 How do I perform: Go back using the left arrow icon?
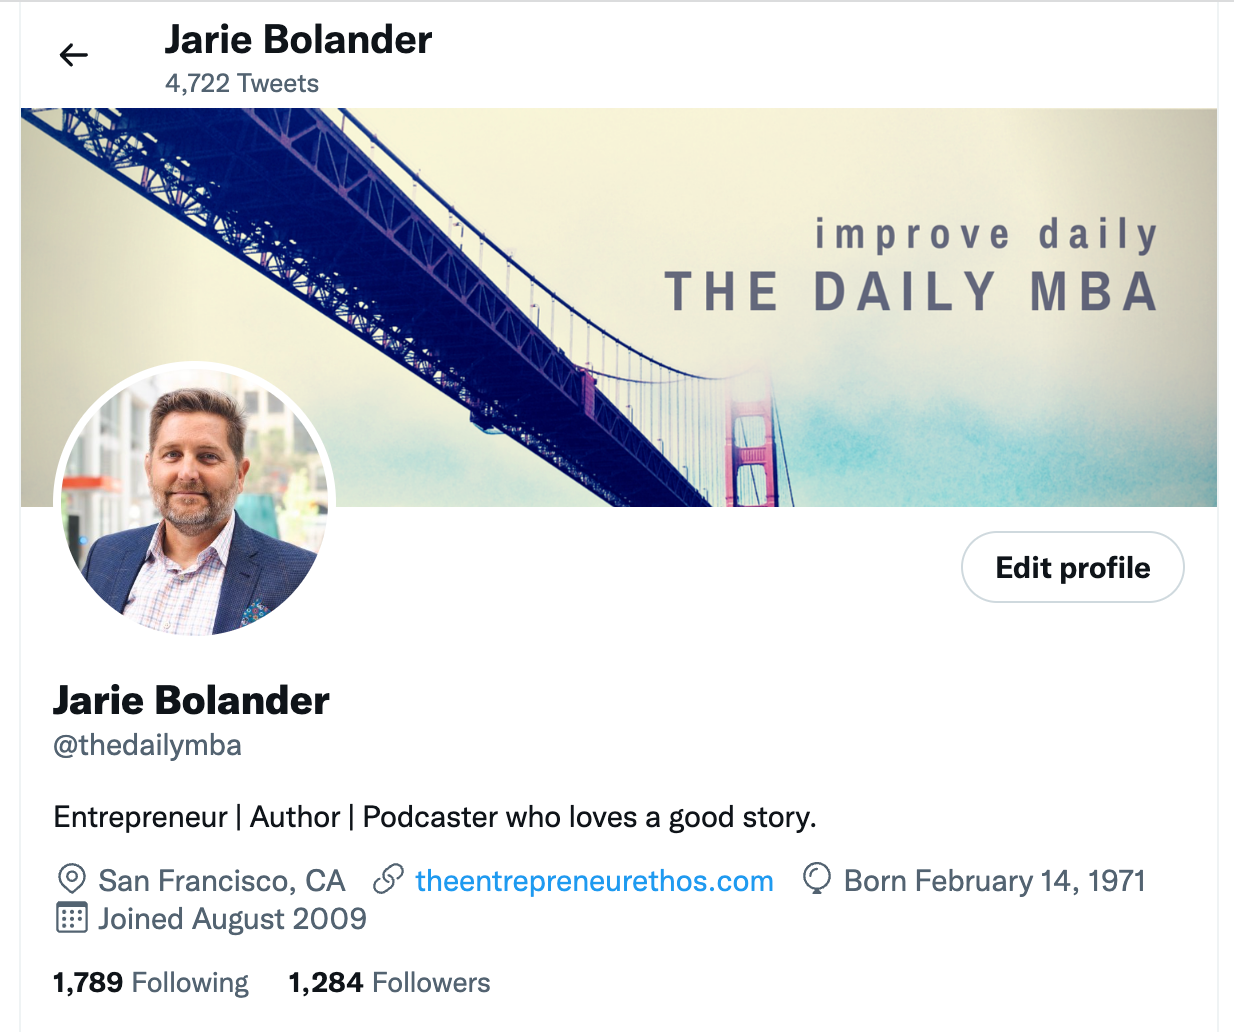point(74,55)
